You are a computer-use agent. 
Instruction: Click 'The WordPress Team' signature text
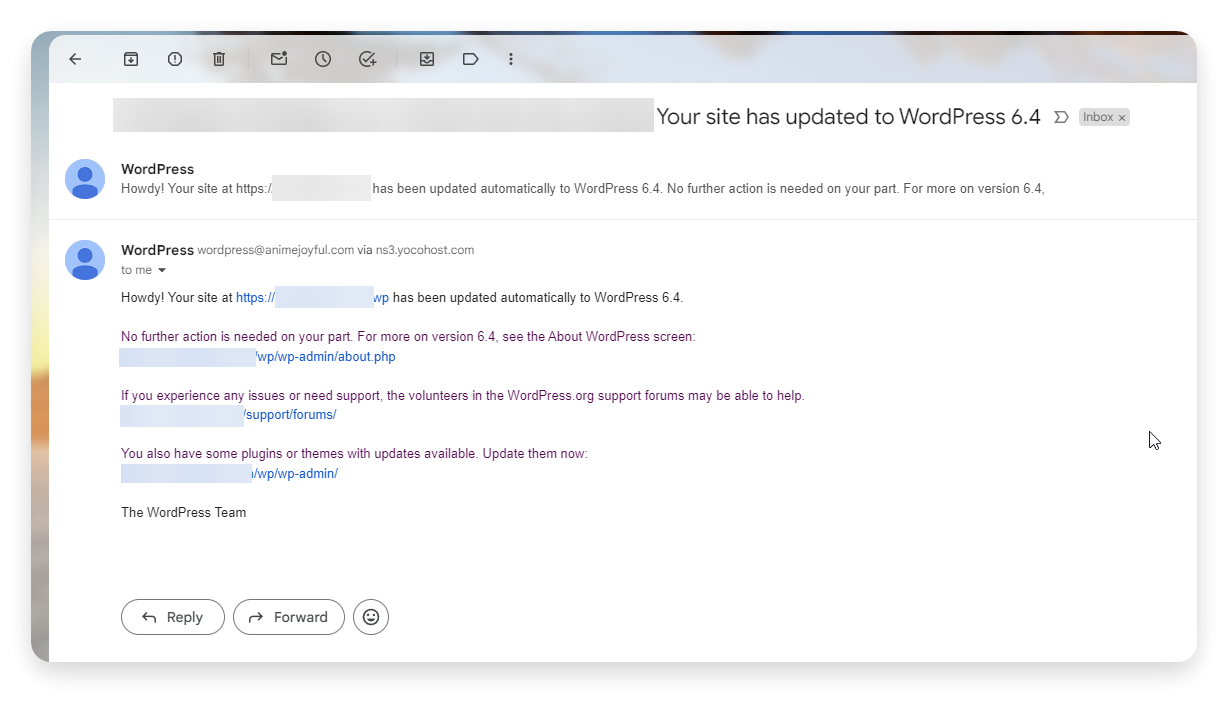tap(183, 512)
